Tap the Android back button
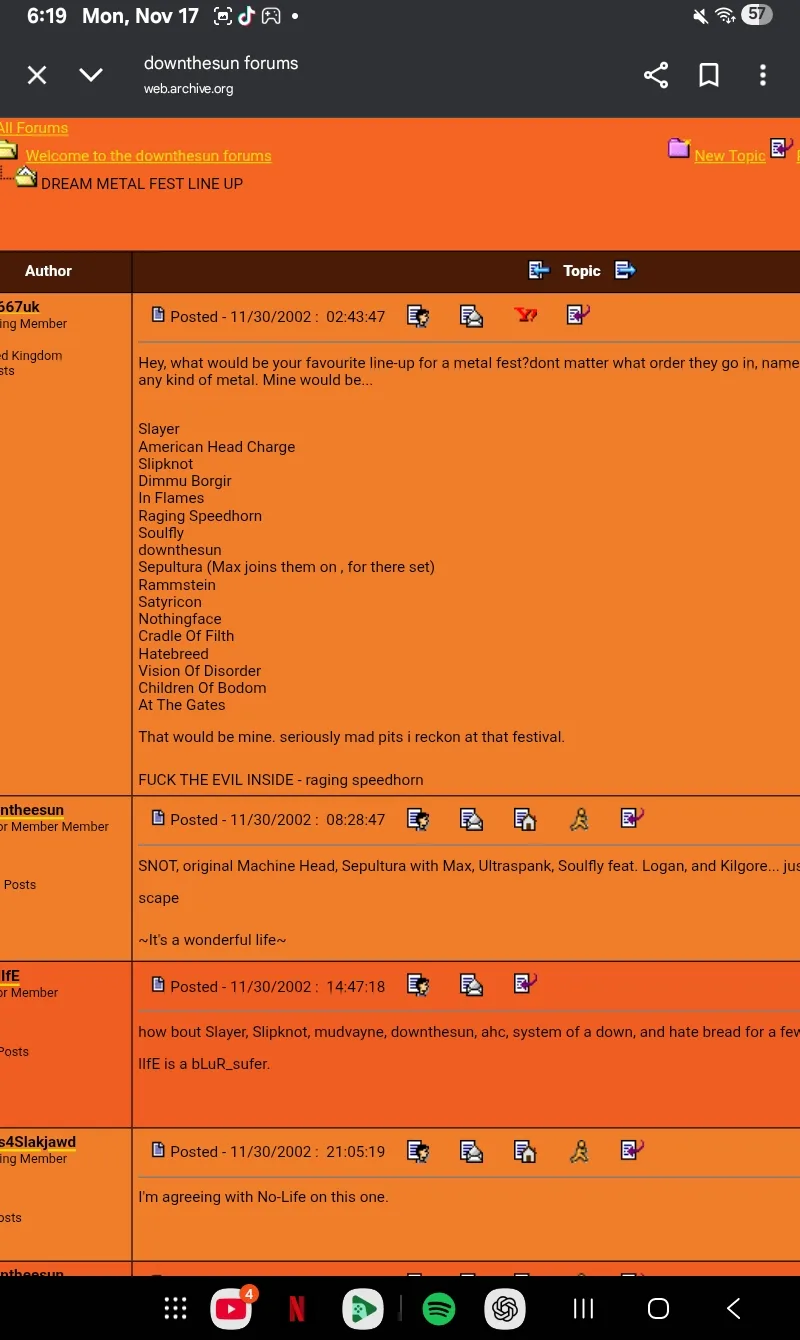 click(733, 1308)
